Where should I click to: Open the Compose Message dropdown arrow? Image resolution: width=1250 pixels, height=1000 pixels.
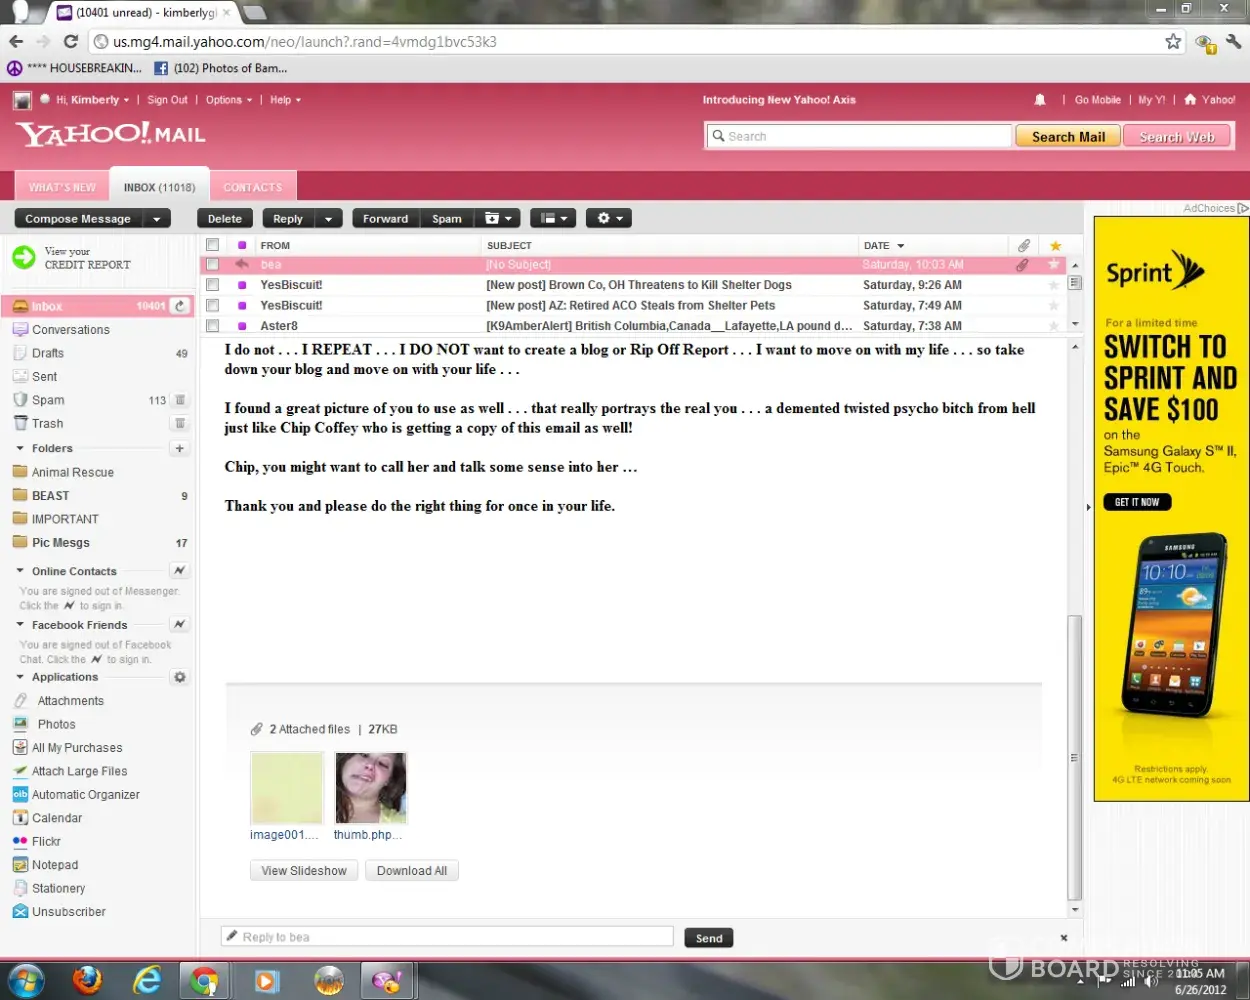156,219
